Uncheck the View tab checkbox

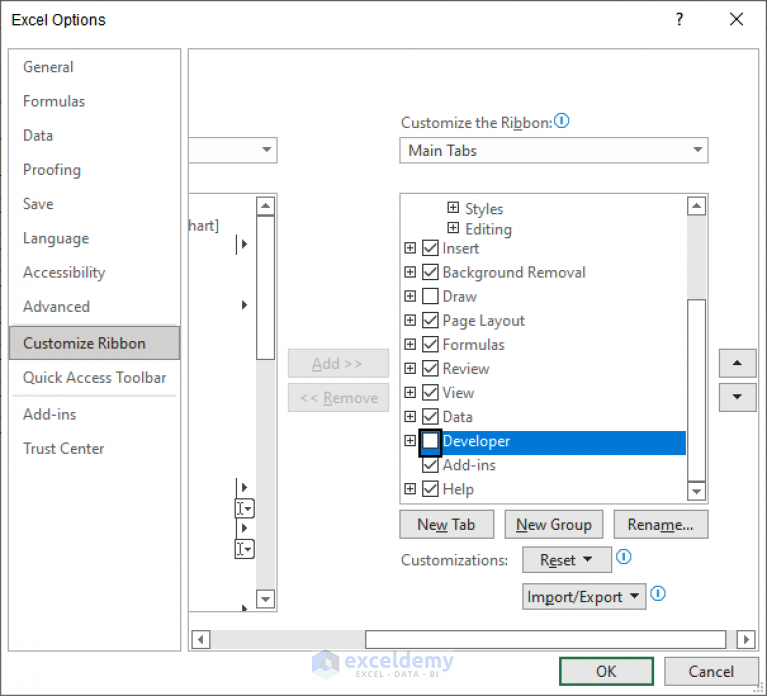[x=430, y=392]
